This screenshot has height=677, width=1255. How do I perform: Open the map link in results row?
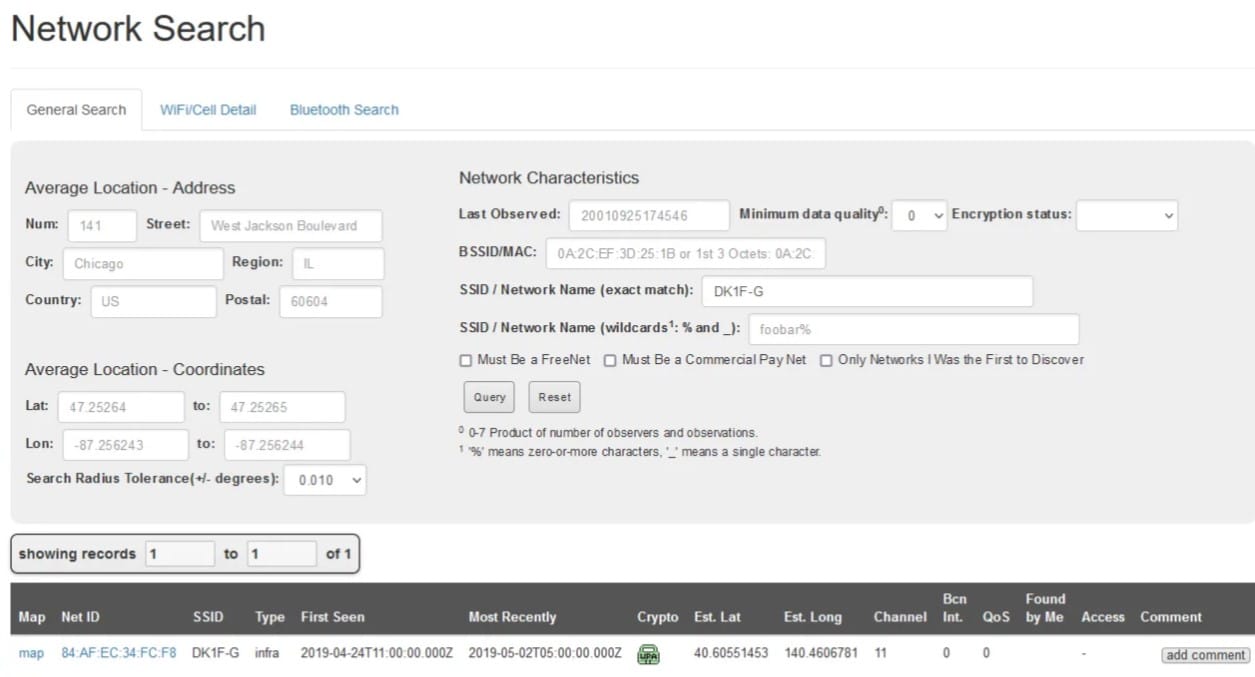pos(31,654)
